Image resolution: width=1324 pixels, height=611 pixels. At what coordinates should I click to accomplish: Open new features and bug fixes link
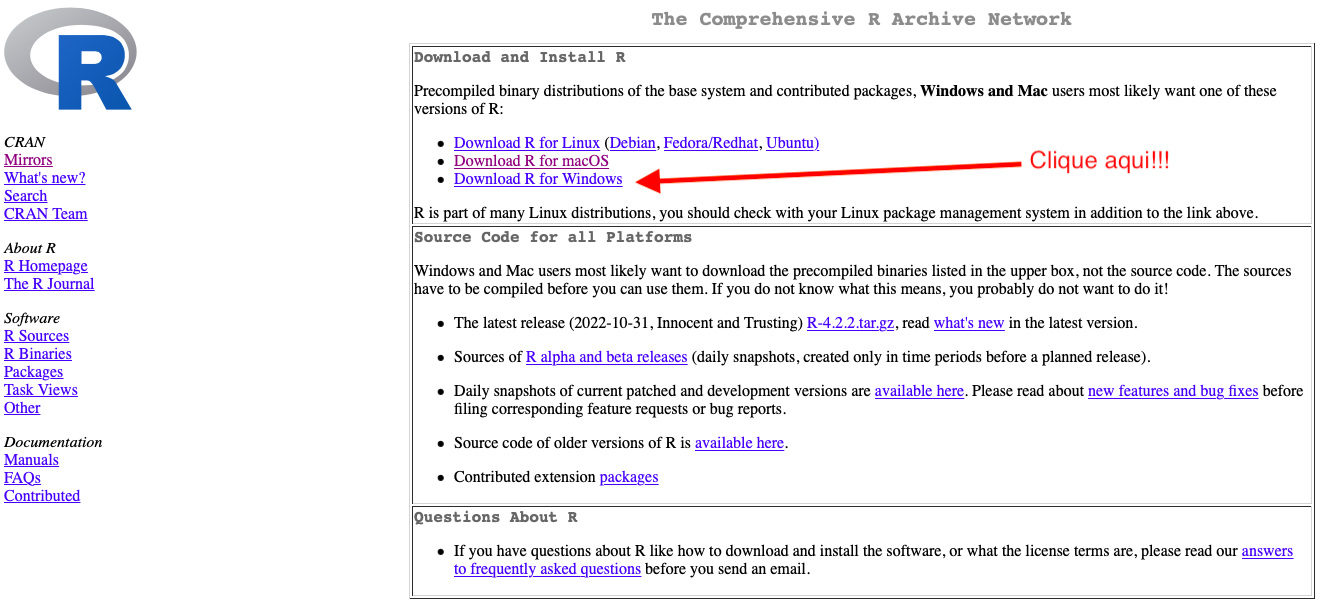tap(1173, 391)
